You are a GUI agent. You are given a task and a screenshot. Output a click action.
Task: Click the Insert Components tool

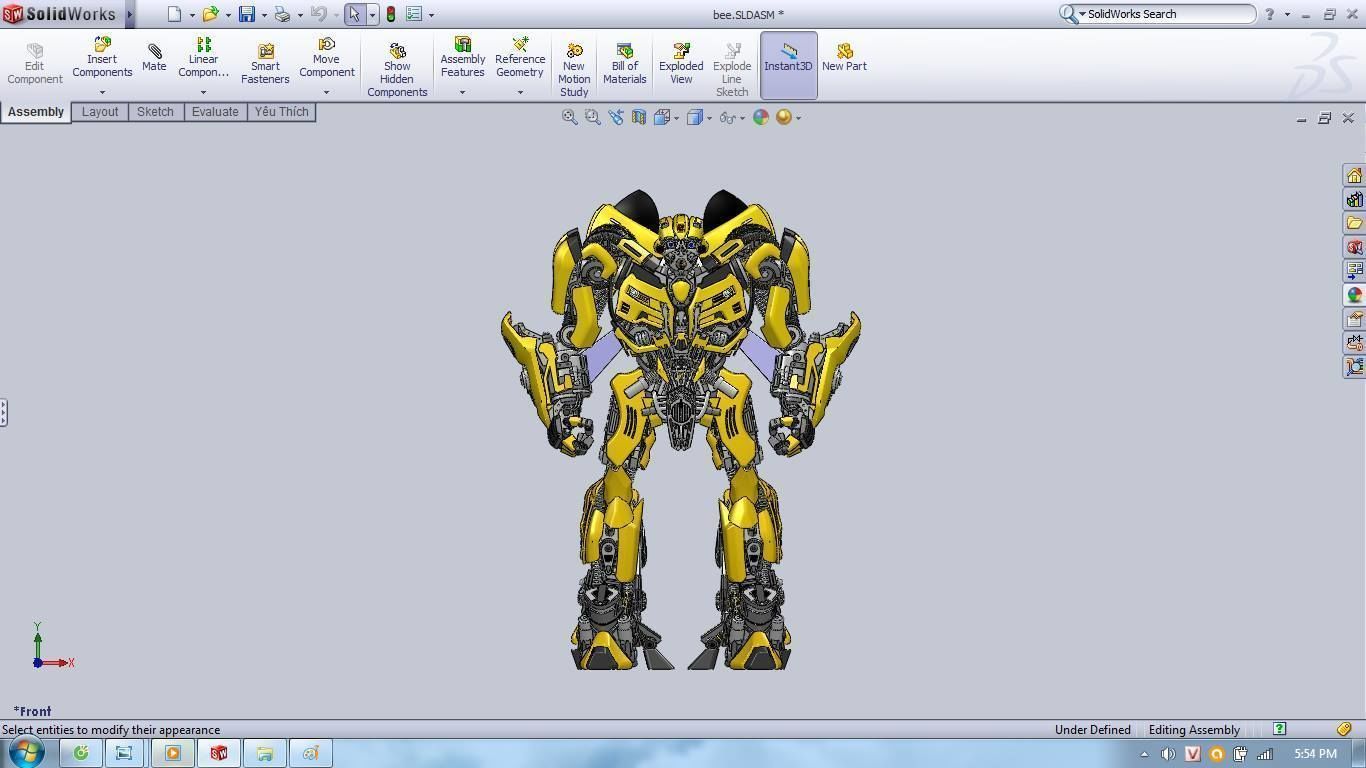[x=102, y=58]
